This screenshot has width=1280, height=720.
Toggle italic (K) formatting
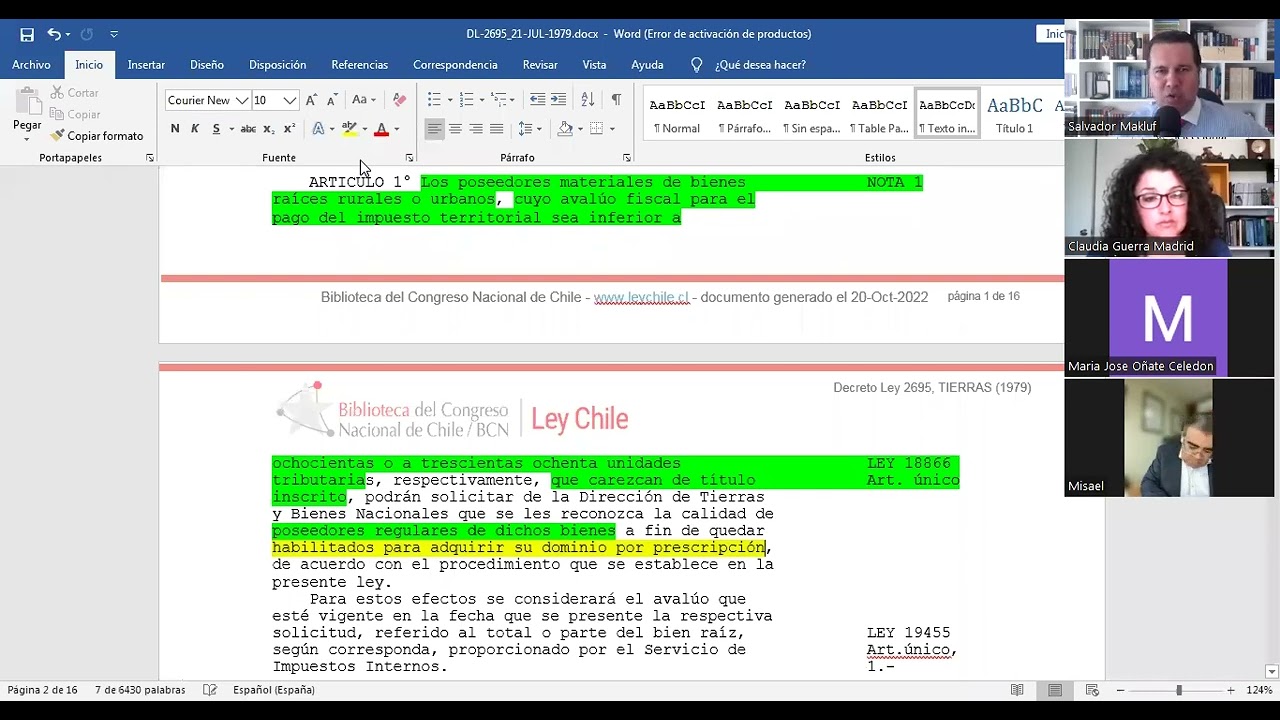195,129
